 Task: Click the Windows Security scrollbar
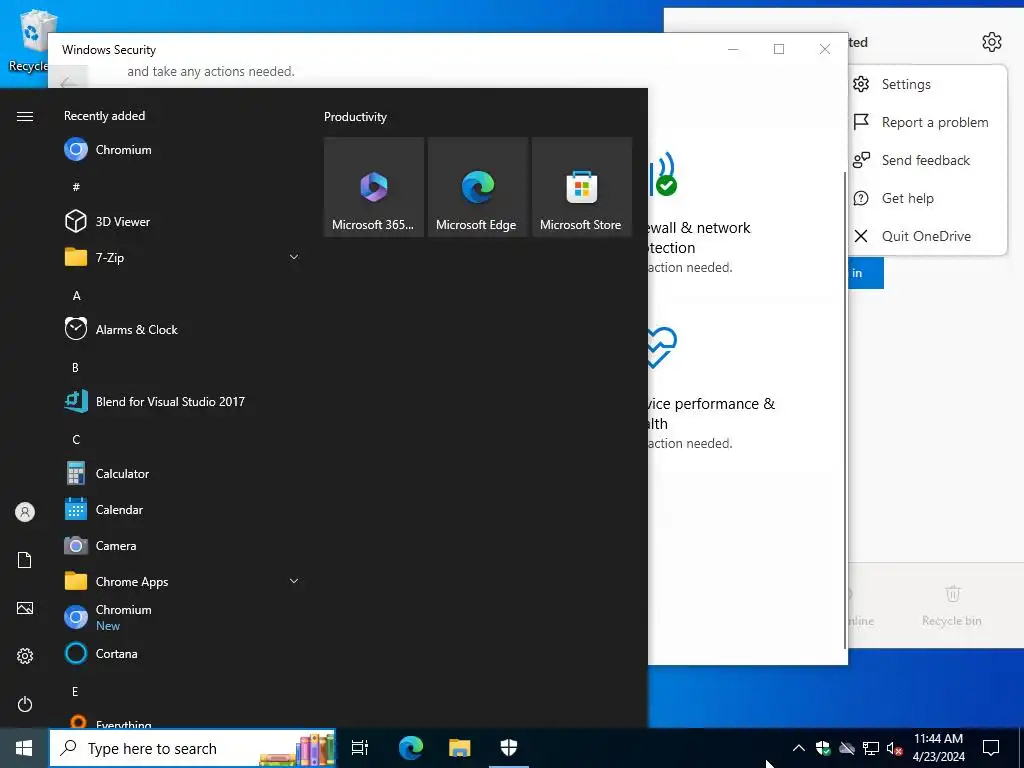(x=846, y=410)
